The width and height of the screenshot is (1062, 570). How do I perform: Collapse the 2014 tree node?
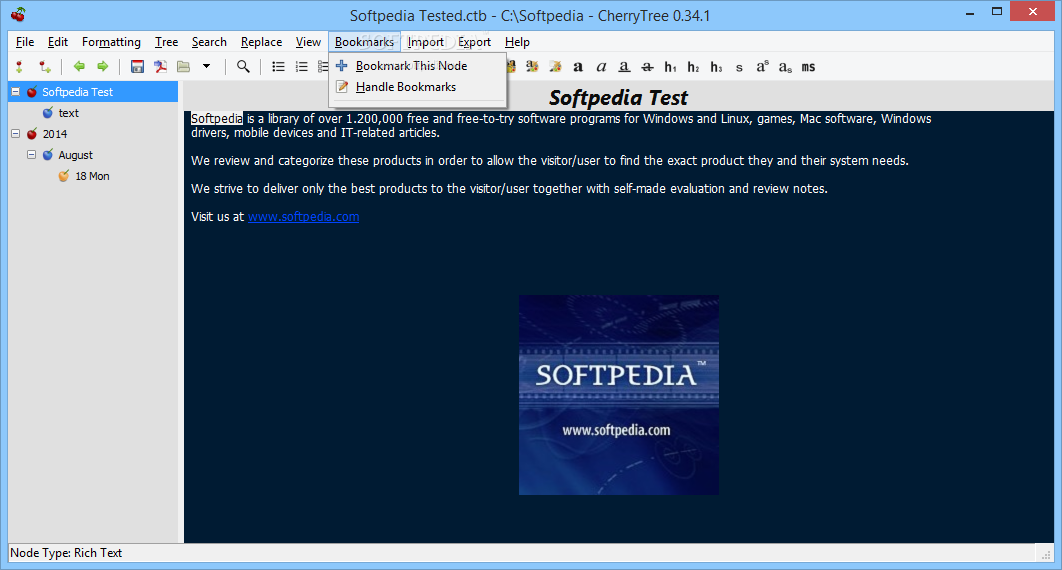click(x=16, y=133)
